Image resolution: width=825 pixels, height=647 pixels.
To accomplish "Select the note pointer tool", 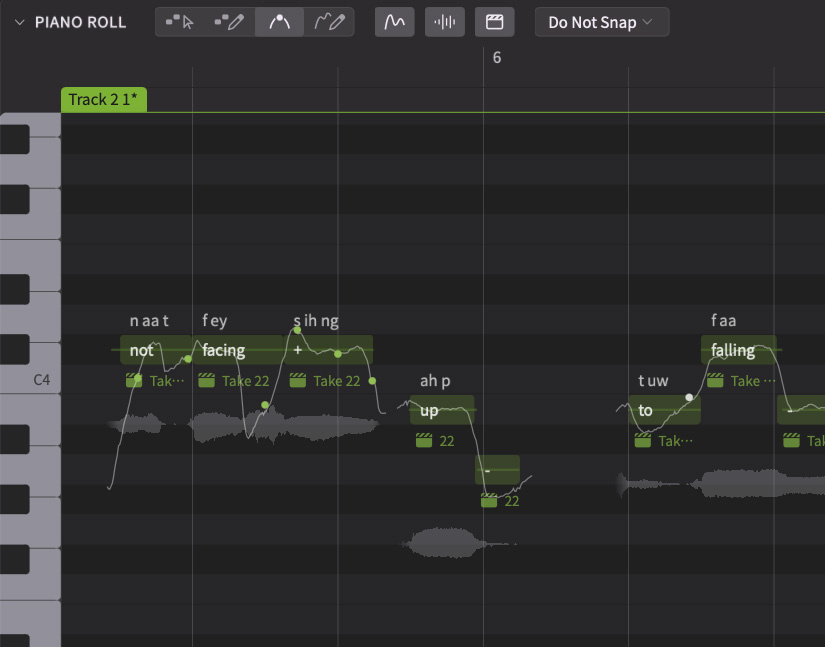I will 181,22.
